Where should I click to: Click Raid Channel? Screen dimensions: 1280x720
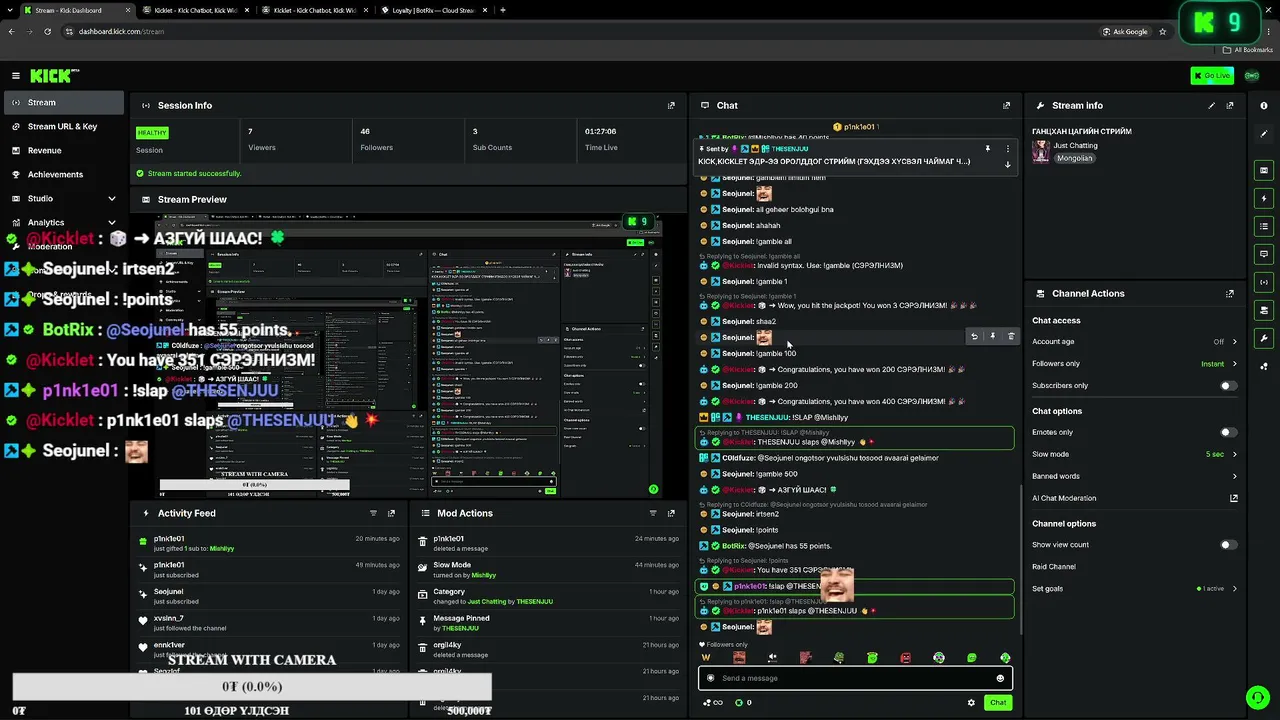[1054, 567]
